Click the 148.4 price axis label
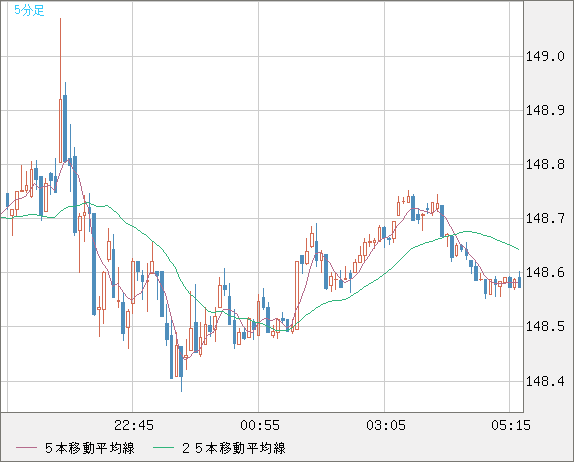This screenshot has height=462, width=574. click(545, 381)
